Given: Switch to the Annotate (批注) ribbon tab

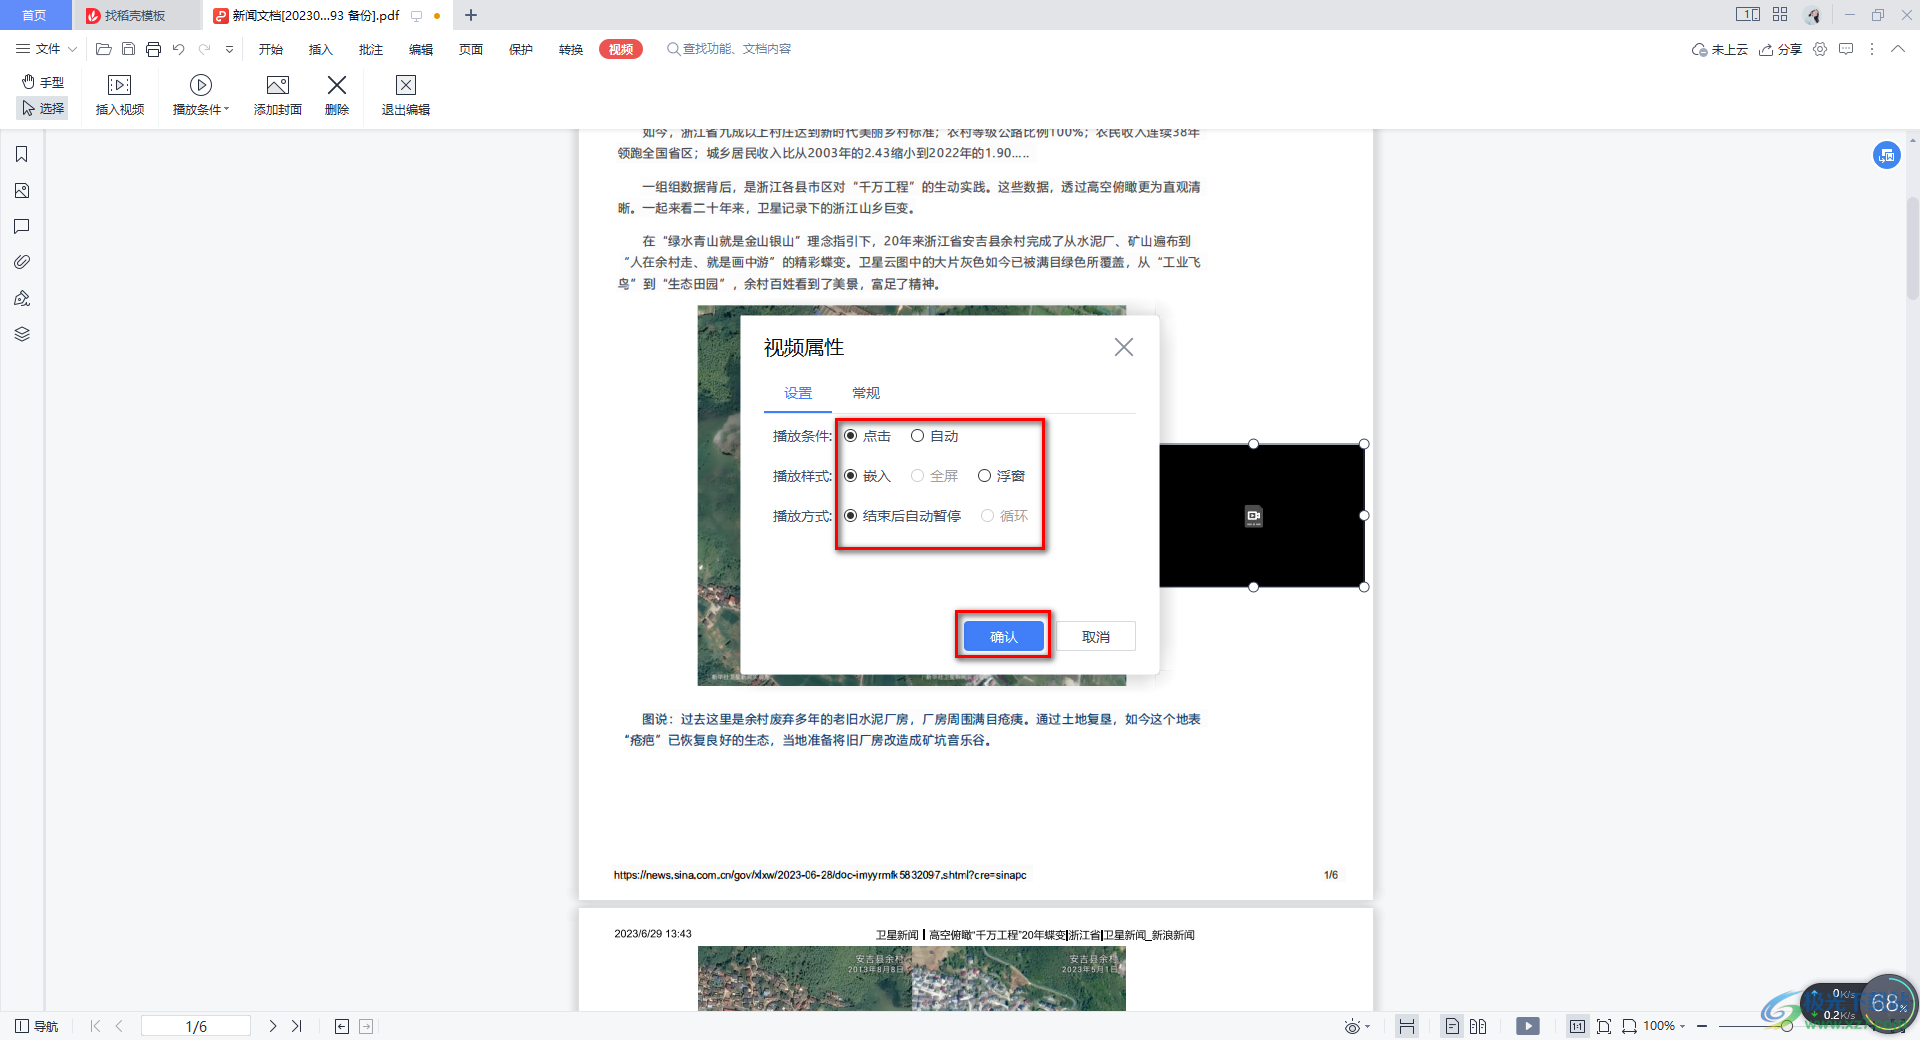Looking at the screenshot, I should coord(371,49).
